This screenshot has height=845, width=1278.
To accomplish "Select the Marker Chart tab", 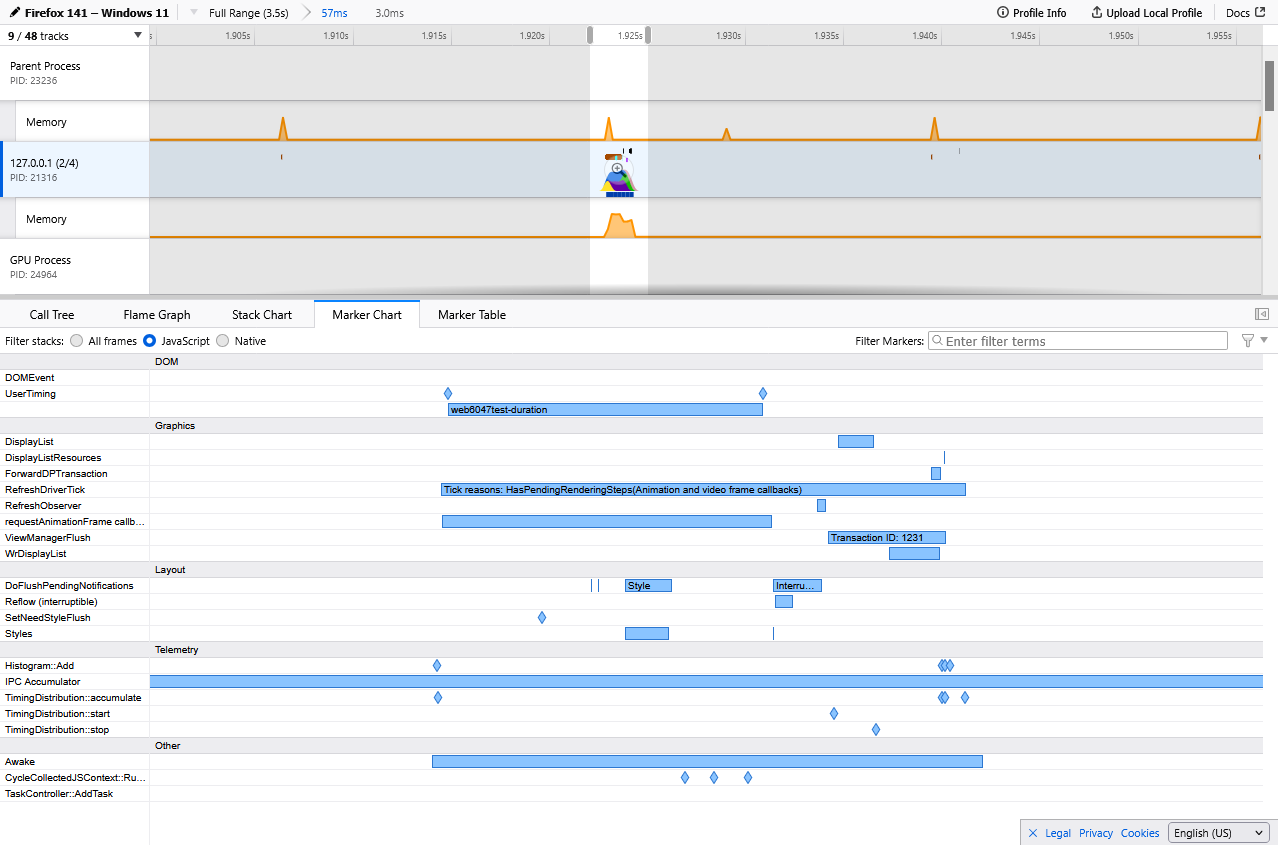I will pyautogui.click(x=367, y=314).
